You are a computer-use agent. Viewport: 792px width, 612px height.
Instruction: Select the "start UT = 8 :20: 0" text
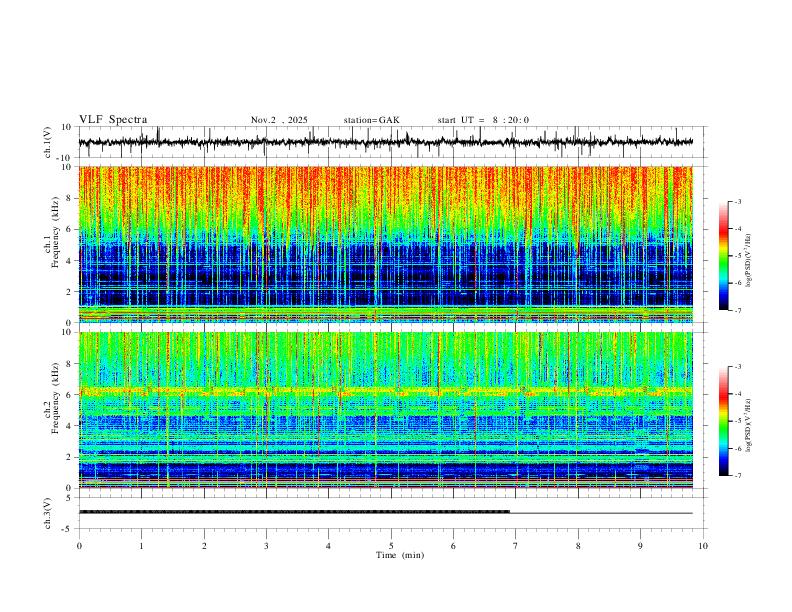pos(483,120)
